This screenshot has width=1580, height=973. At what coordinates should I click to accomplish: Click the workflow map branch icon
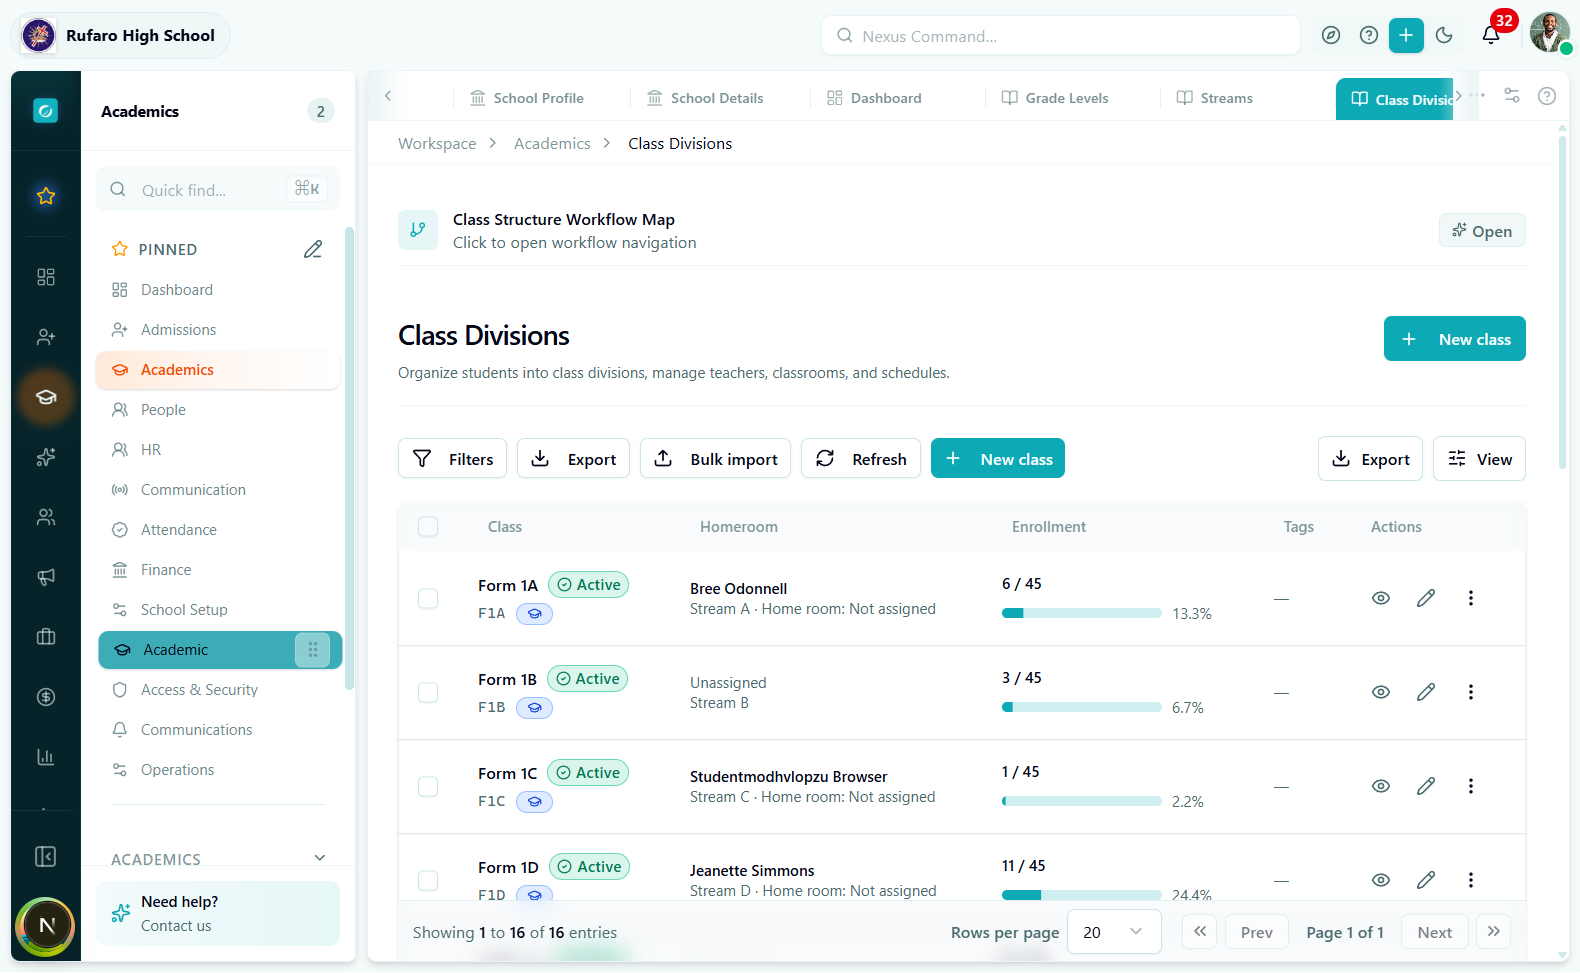pyautogui.click(x=418, y=230)
